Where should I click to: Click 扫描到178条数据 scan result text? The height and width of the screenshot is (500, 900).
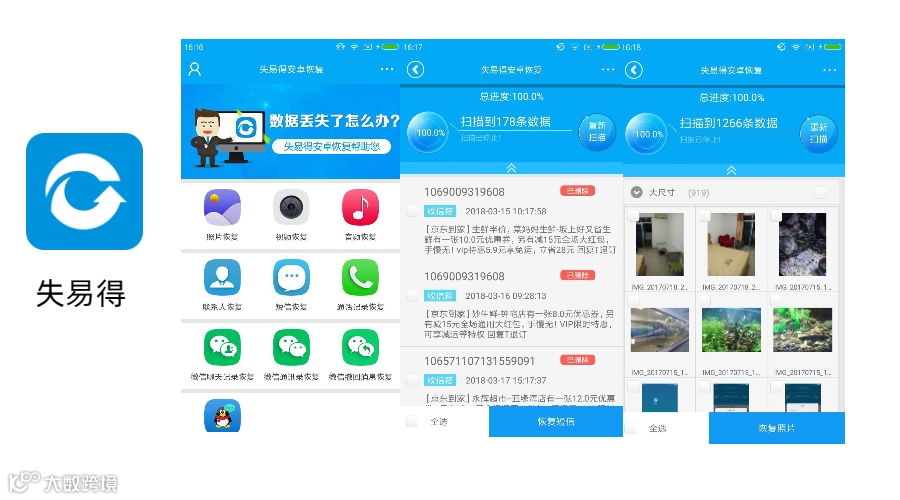click(x=506, y=121)
